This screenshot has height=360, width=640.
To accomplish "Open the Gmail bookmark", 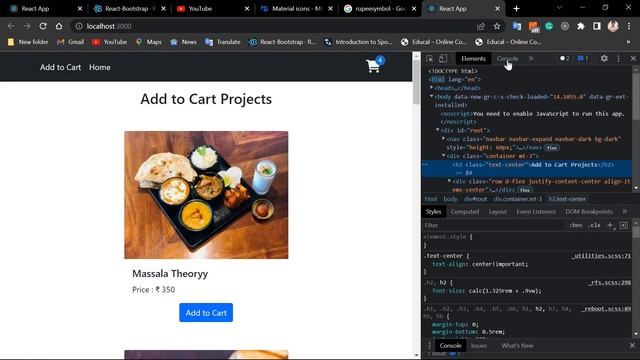I will click(x=71, y=42).
